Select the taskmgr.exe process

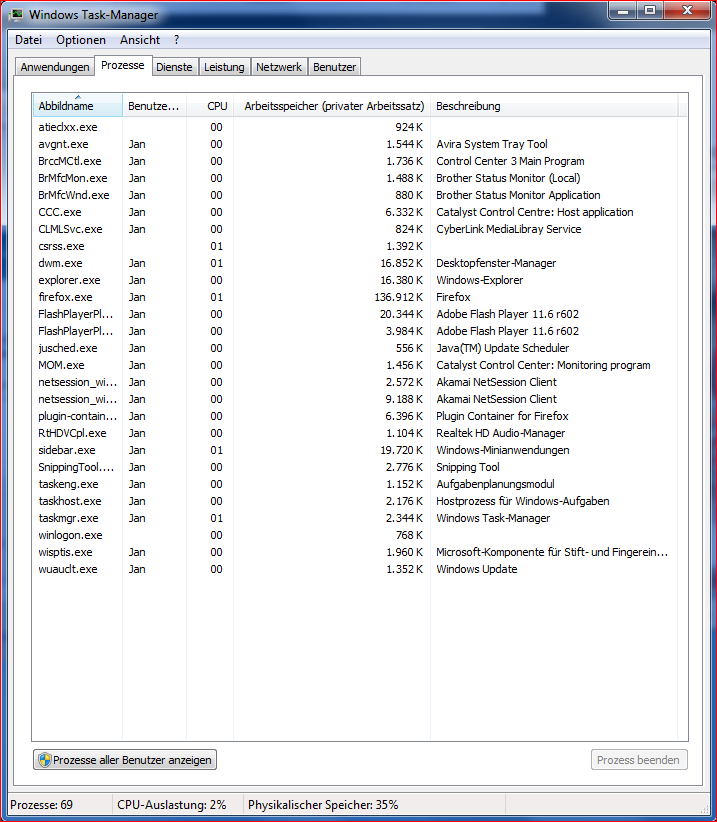(354, 518)
